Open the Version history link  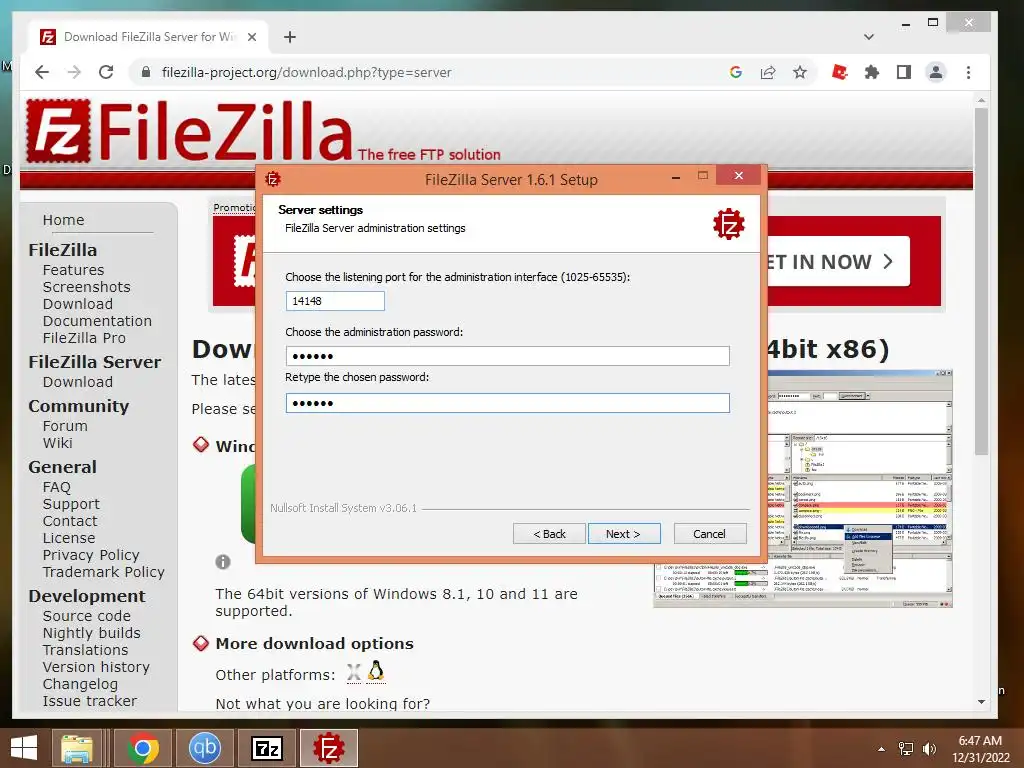click(x=96, y=667)
